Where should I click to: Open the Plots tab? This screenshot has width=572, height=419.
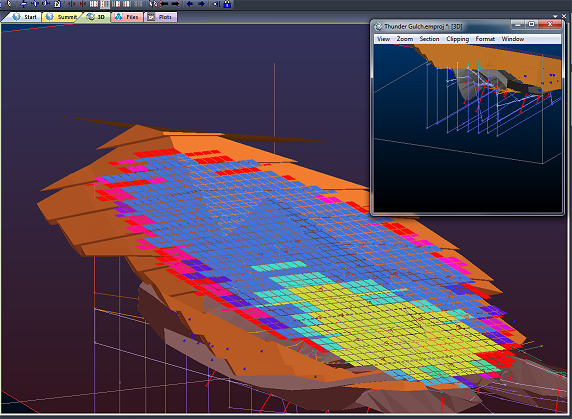coord(161,17)
